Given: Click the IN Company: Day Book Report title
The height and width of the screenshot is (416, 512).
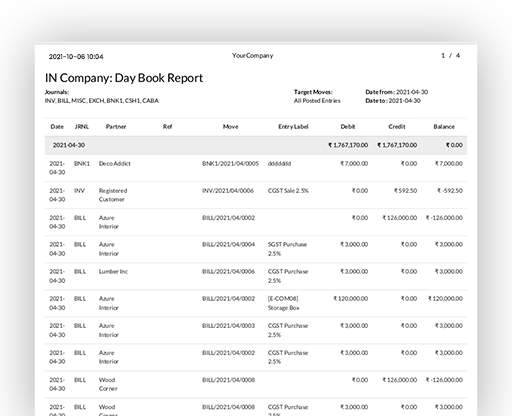Looking at the screenshot, I should (x=124, y=78).
